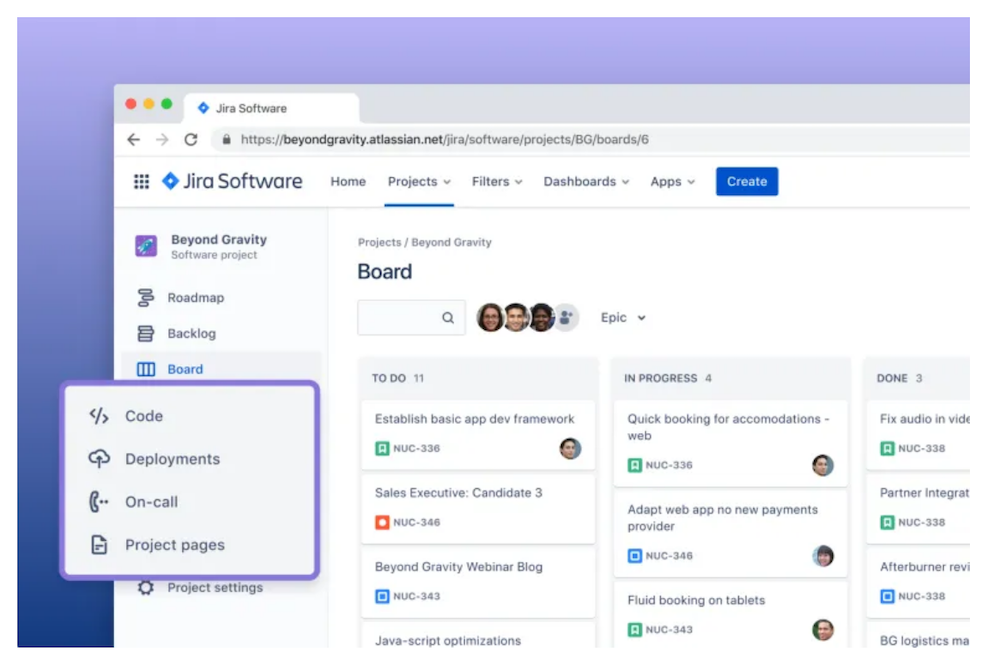Click the Backlog icon in the sidebar
1000x658 pixels.
(x=145, y=333)
